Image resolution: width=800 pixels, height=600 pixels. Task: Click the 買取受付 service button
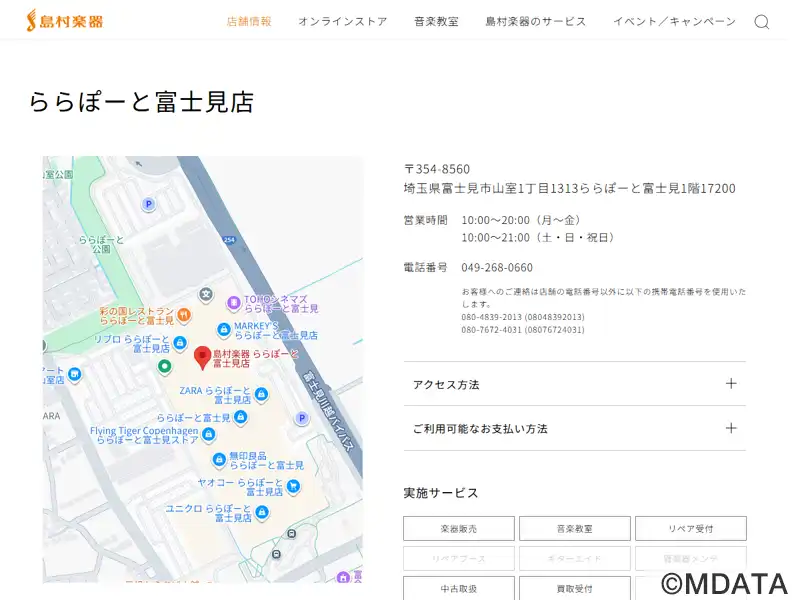(574, 588)
